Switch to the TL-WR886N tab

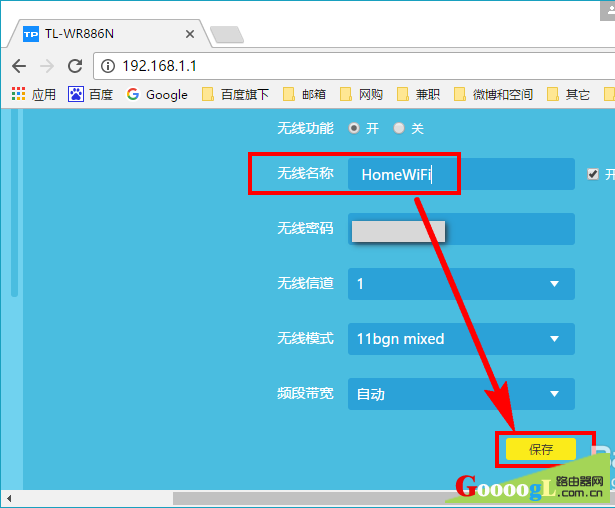100,33
